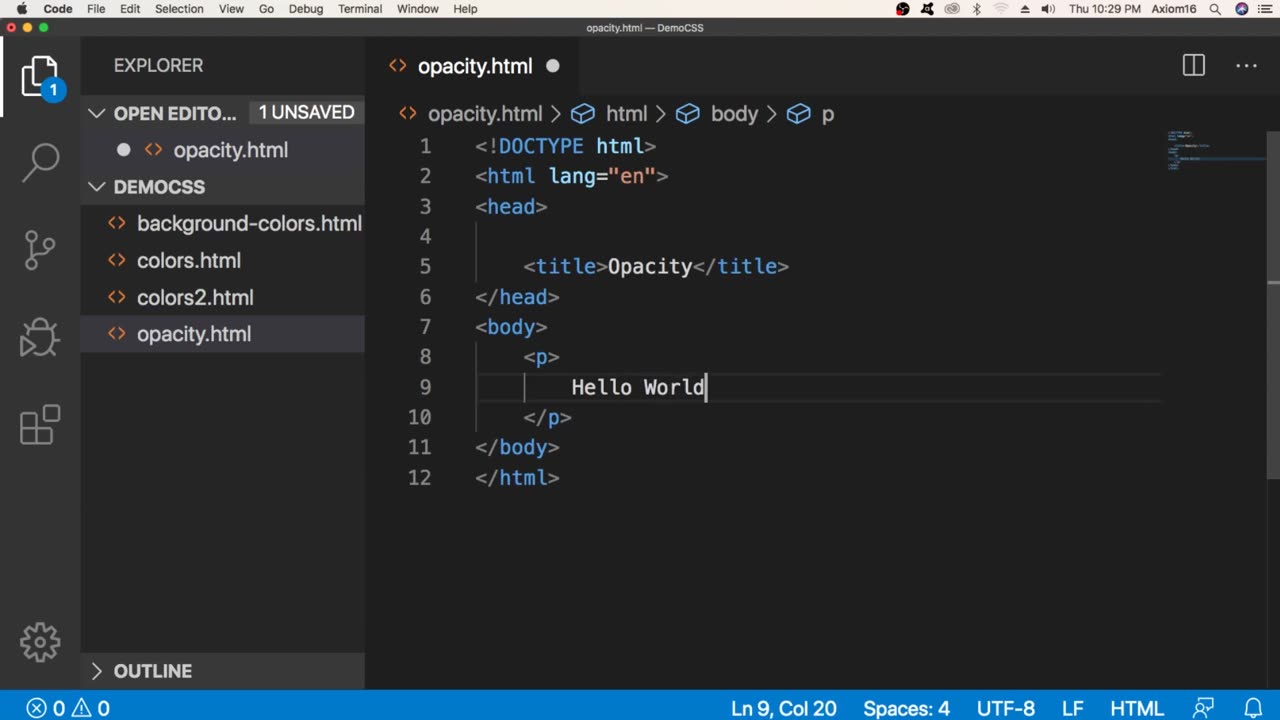1280x720 pixels.
Task: Click the Wi-Fi icon in menu bar
Action: (1001, 9)
